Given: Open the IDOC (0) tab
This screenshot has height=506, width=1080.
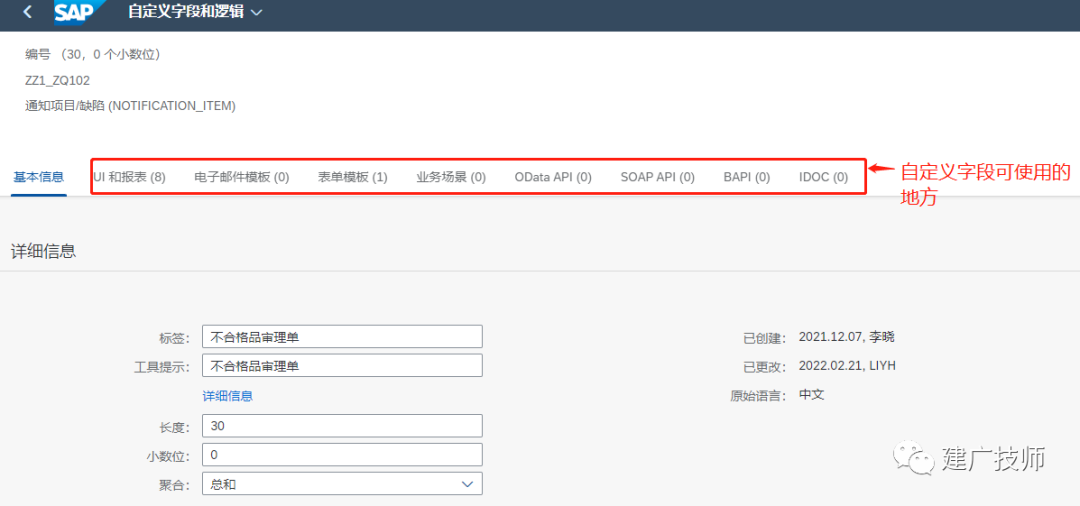Looking at the screenshot, I should (x=823, y=177).
